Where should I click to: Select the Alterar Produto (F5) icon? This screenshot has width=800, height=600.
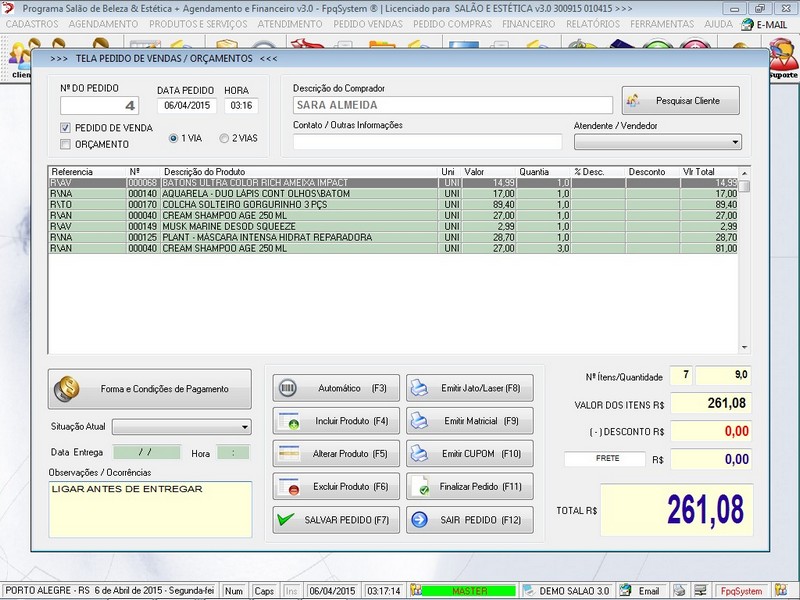pos(289,454)
